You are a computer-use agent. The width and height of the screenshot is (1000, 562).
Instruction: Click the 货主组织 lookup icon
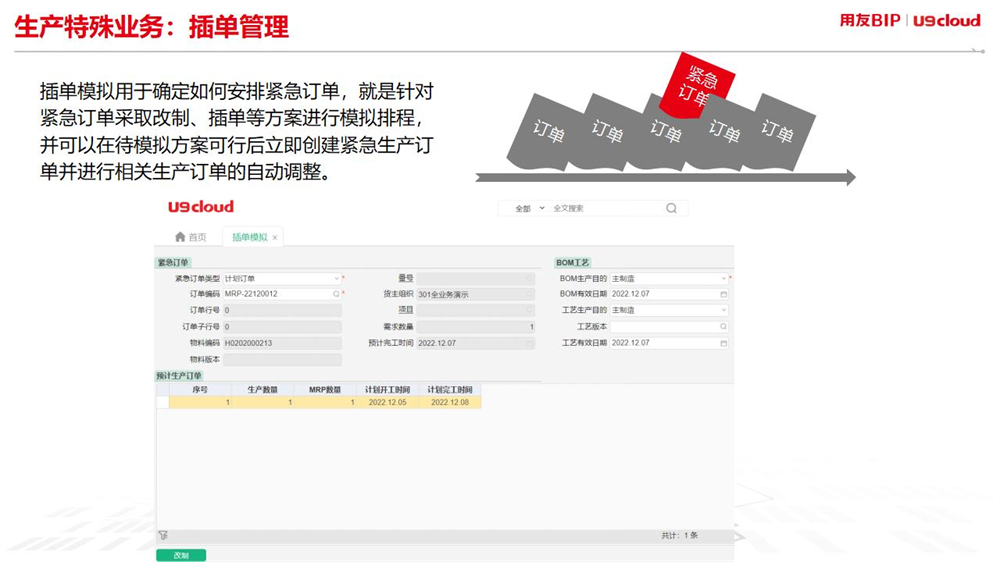(530, 294)
